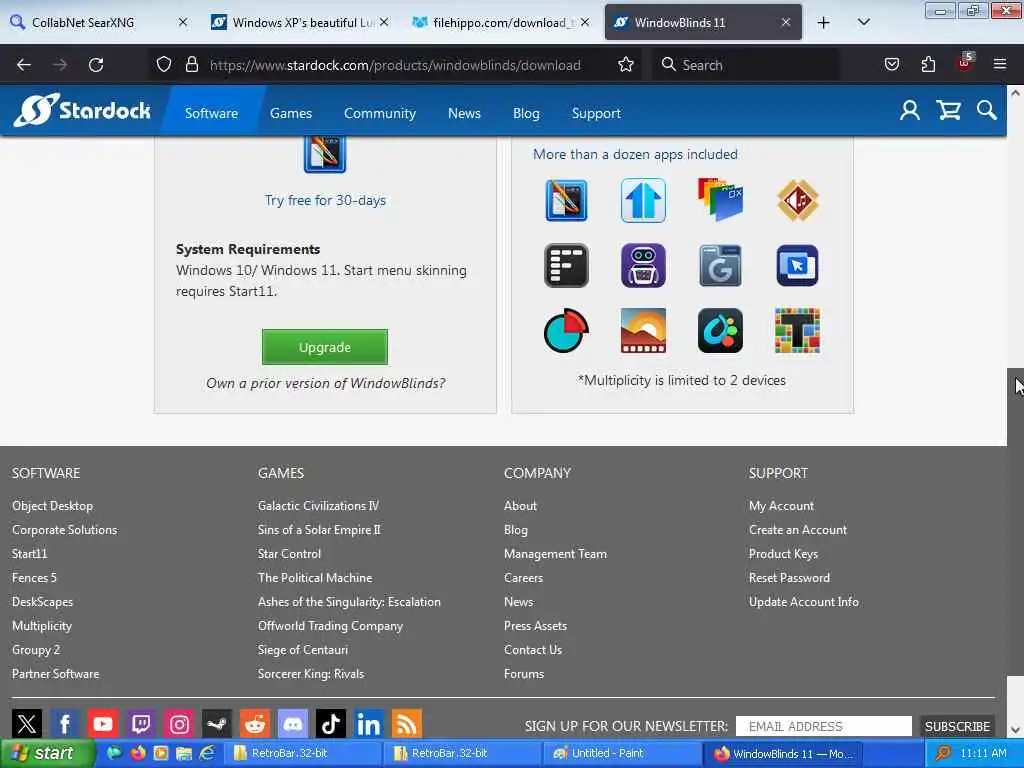The width and height of the screenshot is (1024, 768).
Task: Open the purple robot app icon
Action: point(643,266)
